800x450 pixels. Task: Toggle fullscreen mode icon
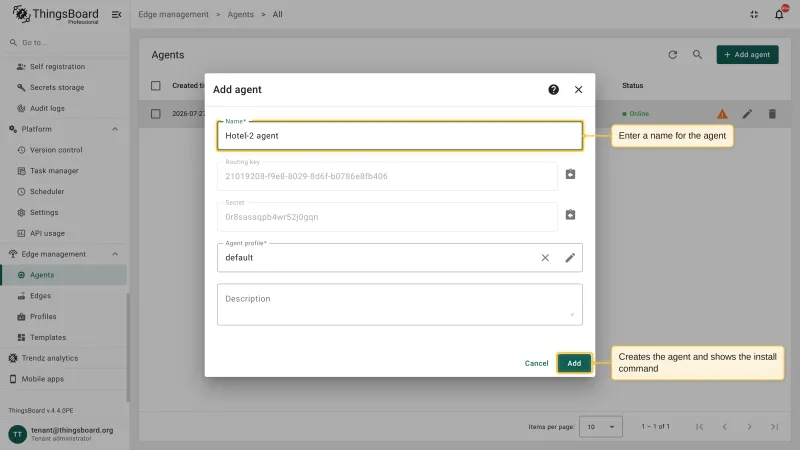tap(754, 14)
